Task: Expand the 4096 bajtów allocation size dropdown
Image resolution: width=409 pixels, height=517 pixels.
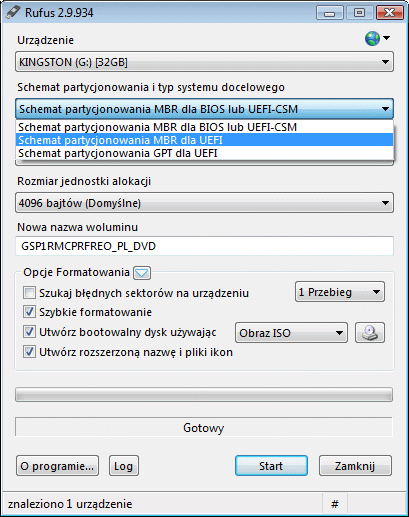Action: pos(204,203)
